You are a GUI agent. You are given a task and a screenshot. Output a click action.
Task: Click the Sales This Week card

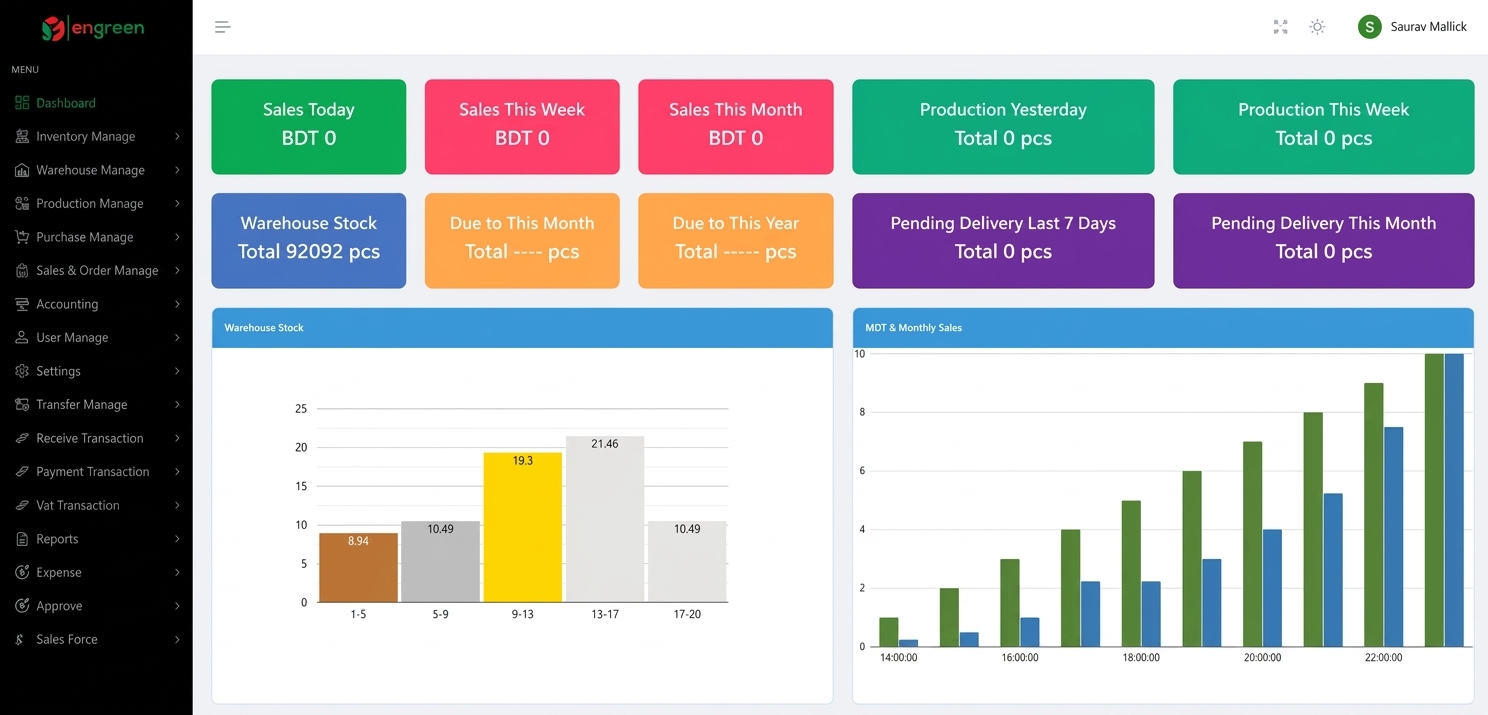point(522,127)
